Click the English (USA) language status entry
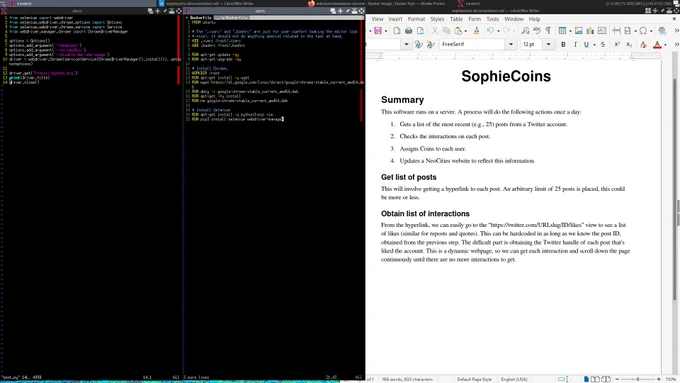 tap(514, 379)
